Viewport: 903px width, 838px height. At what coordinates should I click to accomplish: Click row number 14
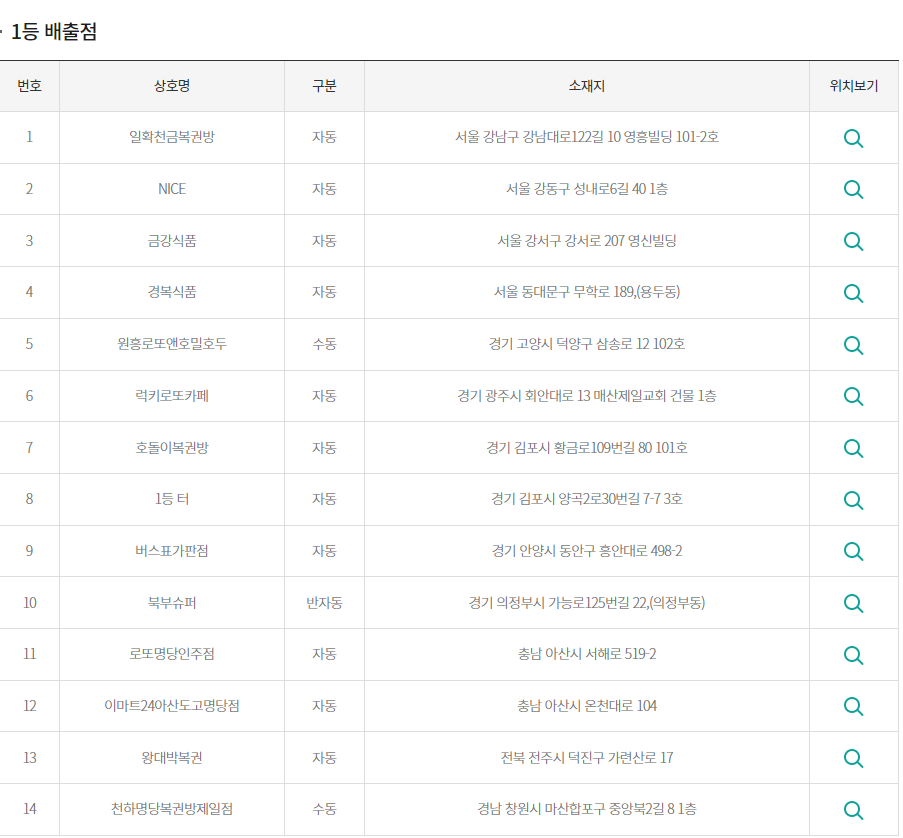tap(29, 809)
